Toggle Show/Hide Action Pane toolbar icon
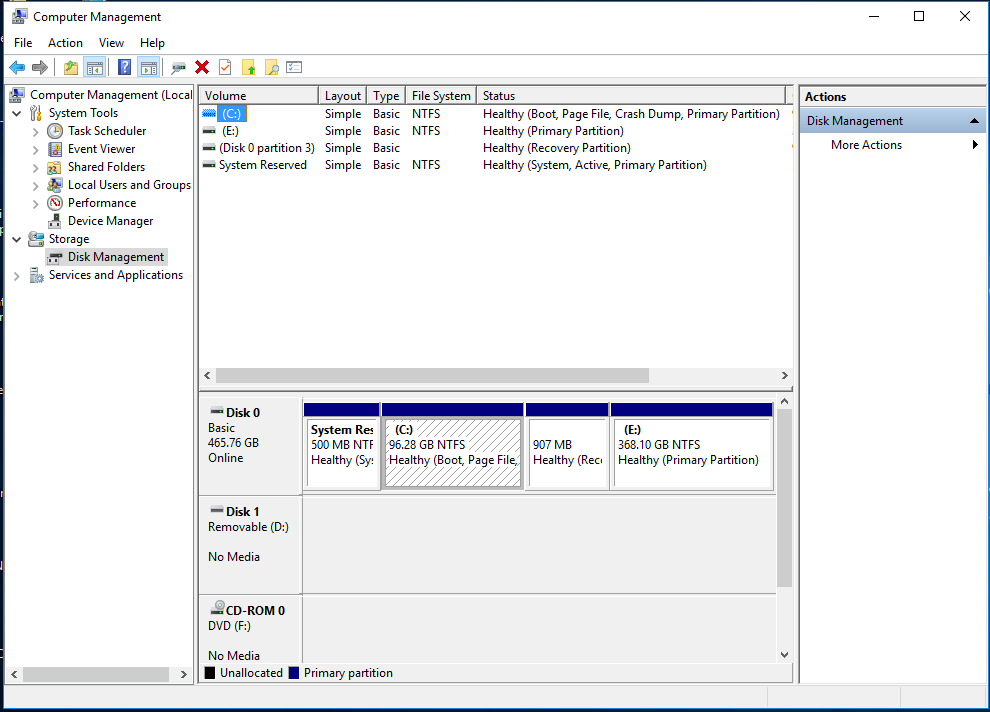990x712 pixels. pos(149,68)
